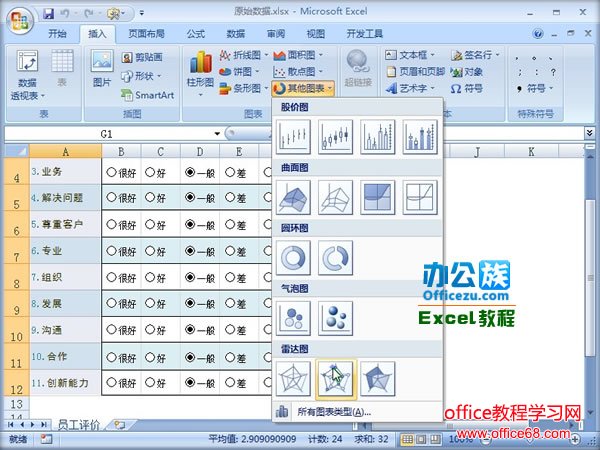Click the Name Box showing G1
Viewport: 600px width, 450px height.
click(108, 134)
